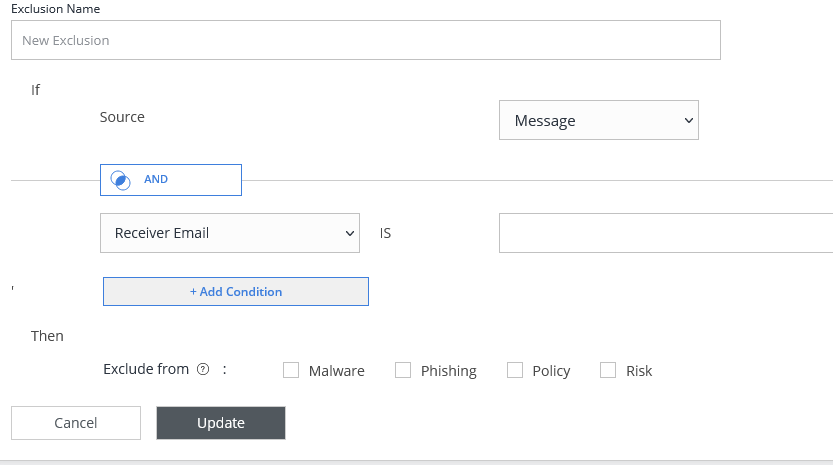Screen dimensions: 833x465
Task: Click the Malware label text
Action: tap(336, 371)
